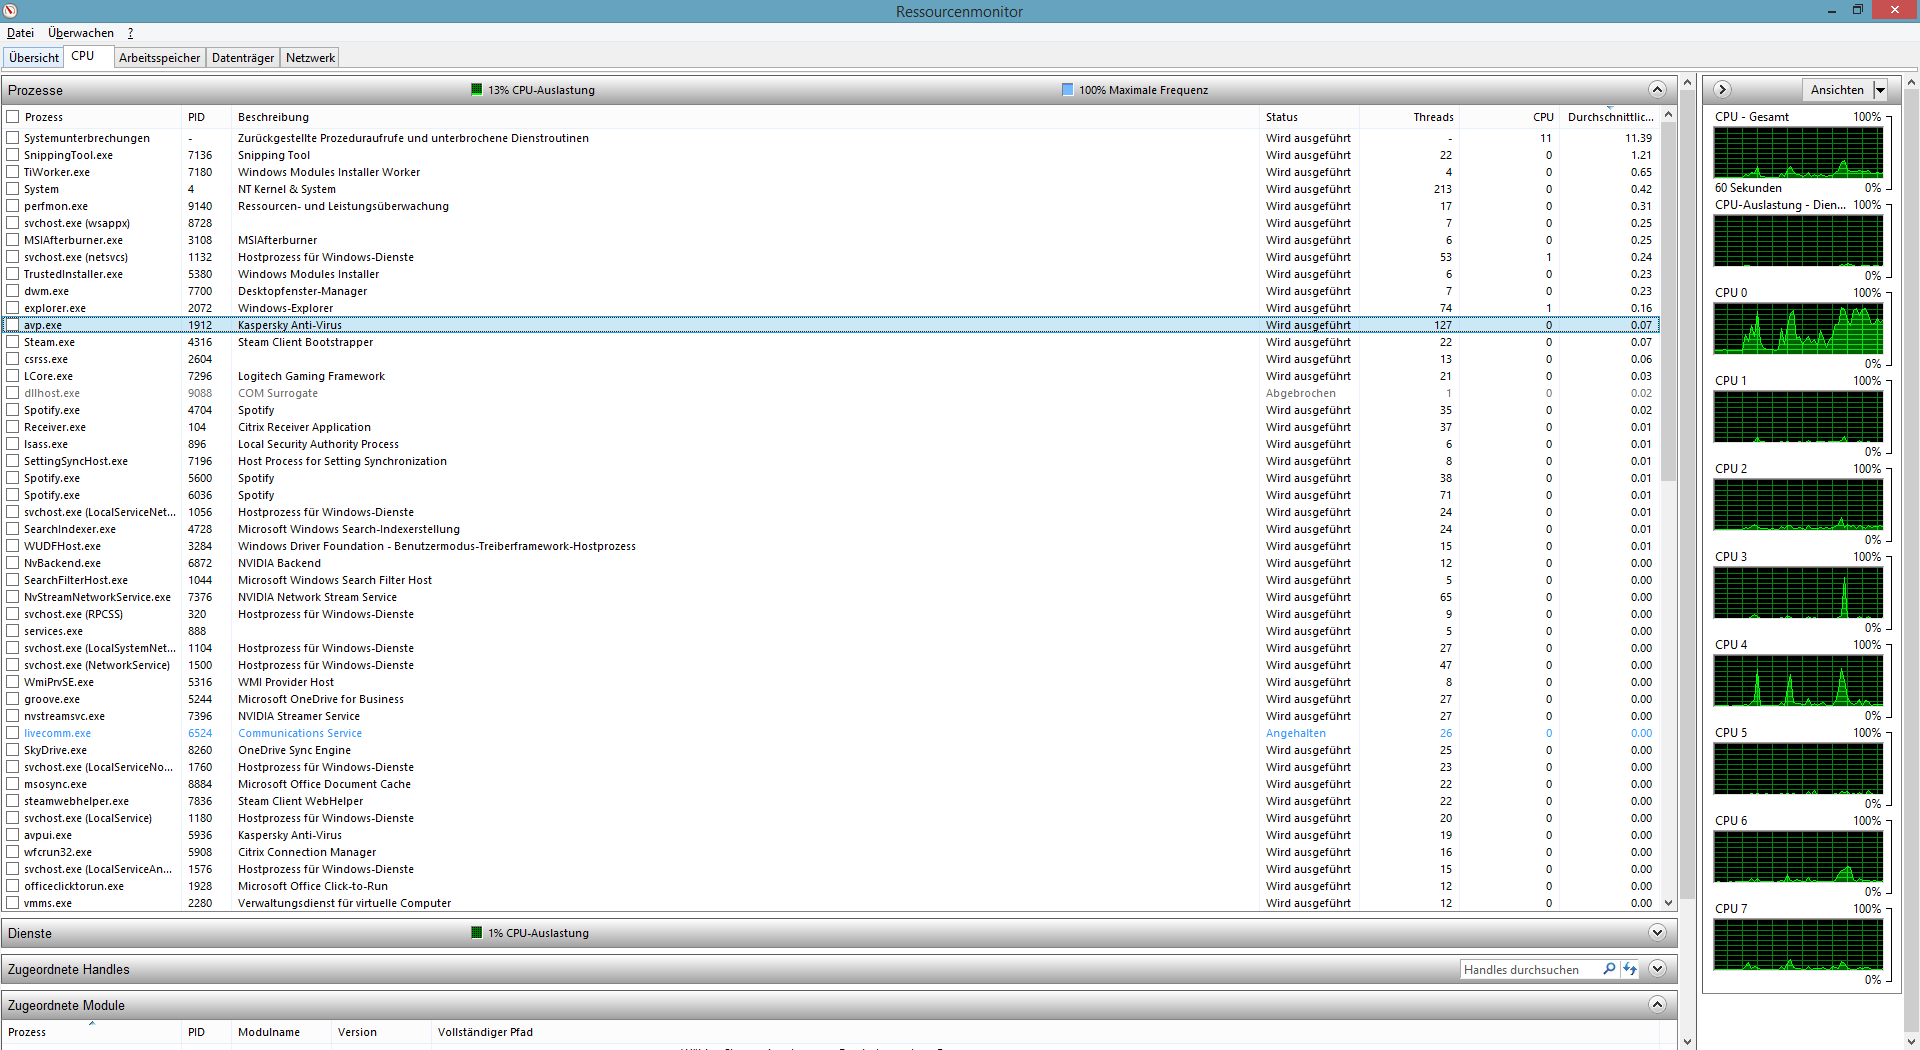Click the Modulname column header in Zugeordnete Module
This screenshot has width=1920, height=1050.
coord(281,1032)
